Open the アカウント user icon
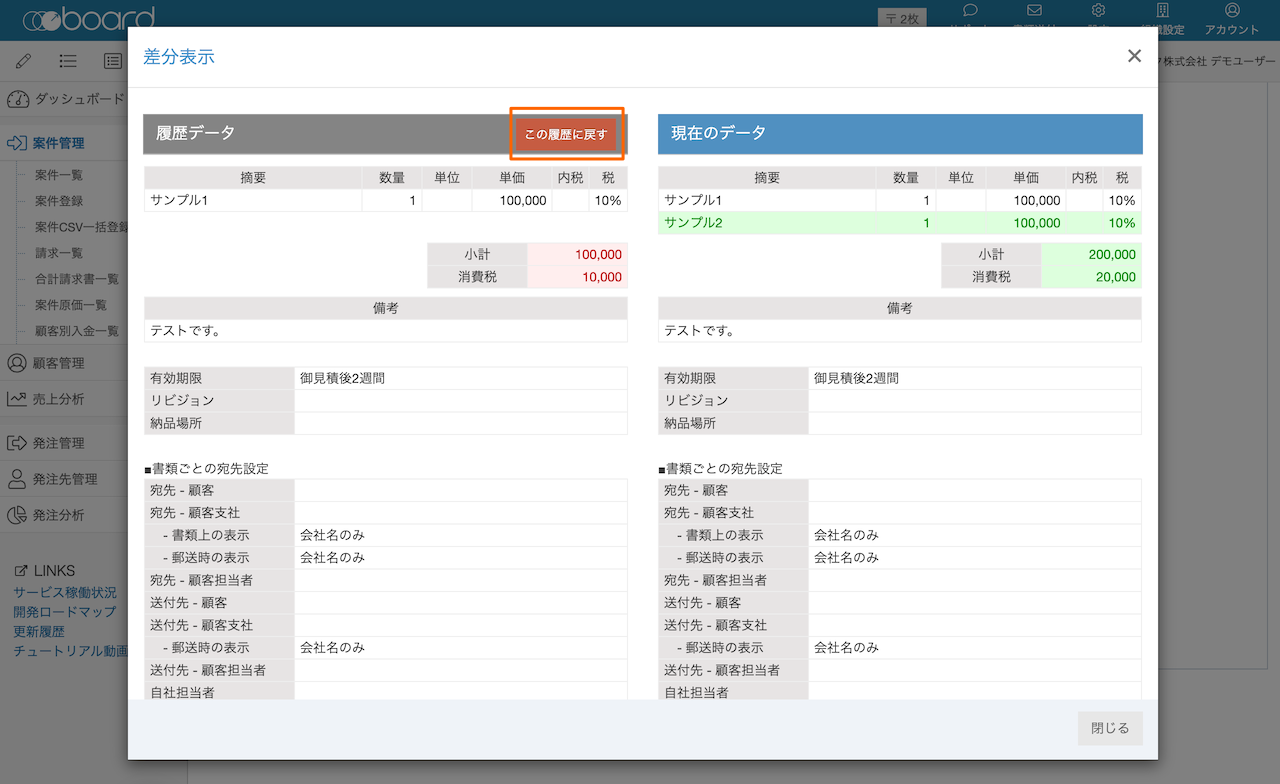Viewport: 1280px width, 784px height. coord(1232,10)
